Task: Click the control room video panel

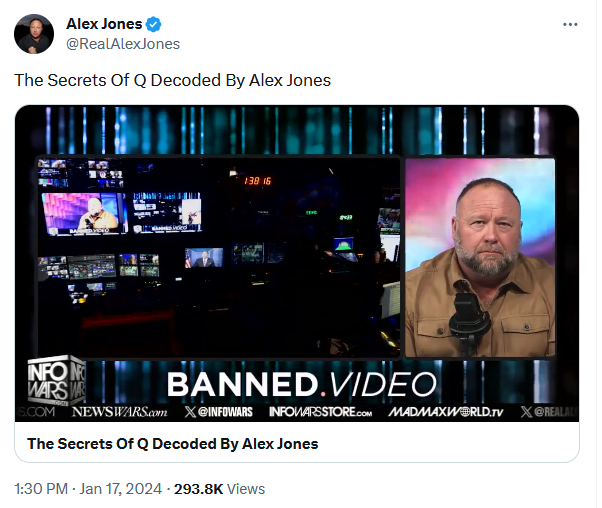Action: [x=218, y=256]
